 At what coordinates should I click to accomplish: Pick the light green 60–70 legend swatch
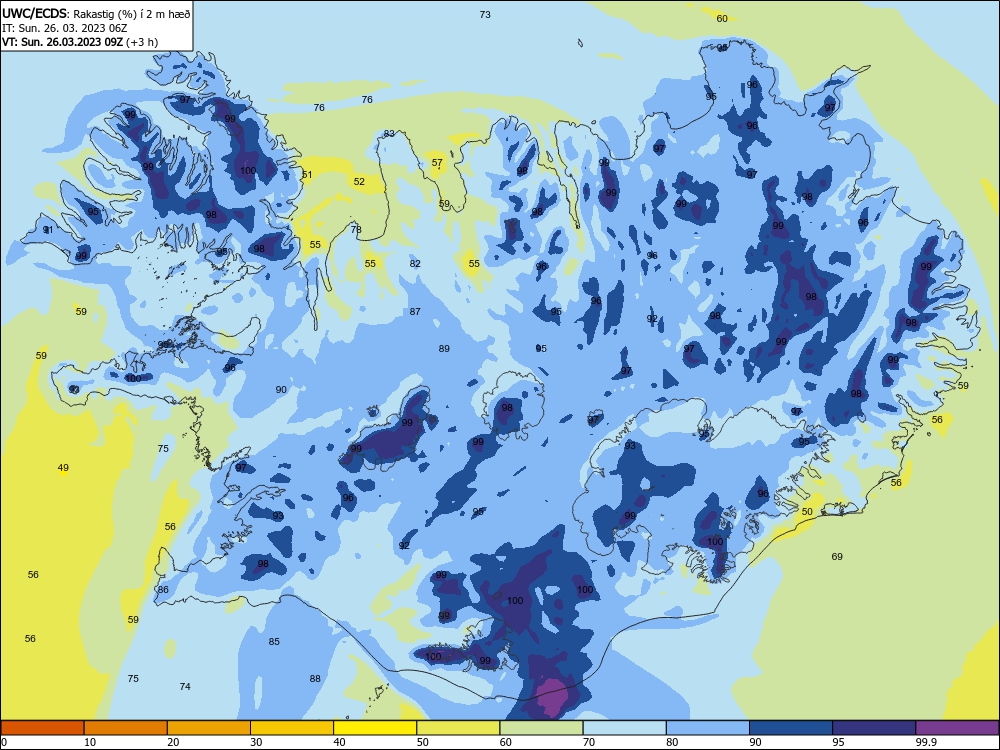pyautogui.click(x=541, y=728)
